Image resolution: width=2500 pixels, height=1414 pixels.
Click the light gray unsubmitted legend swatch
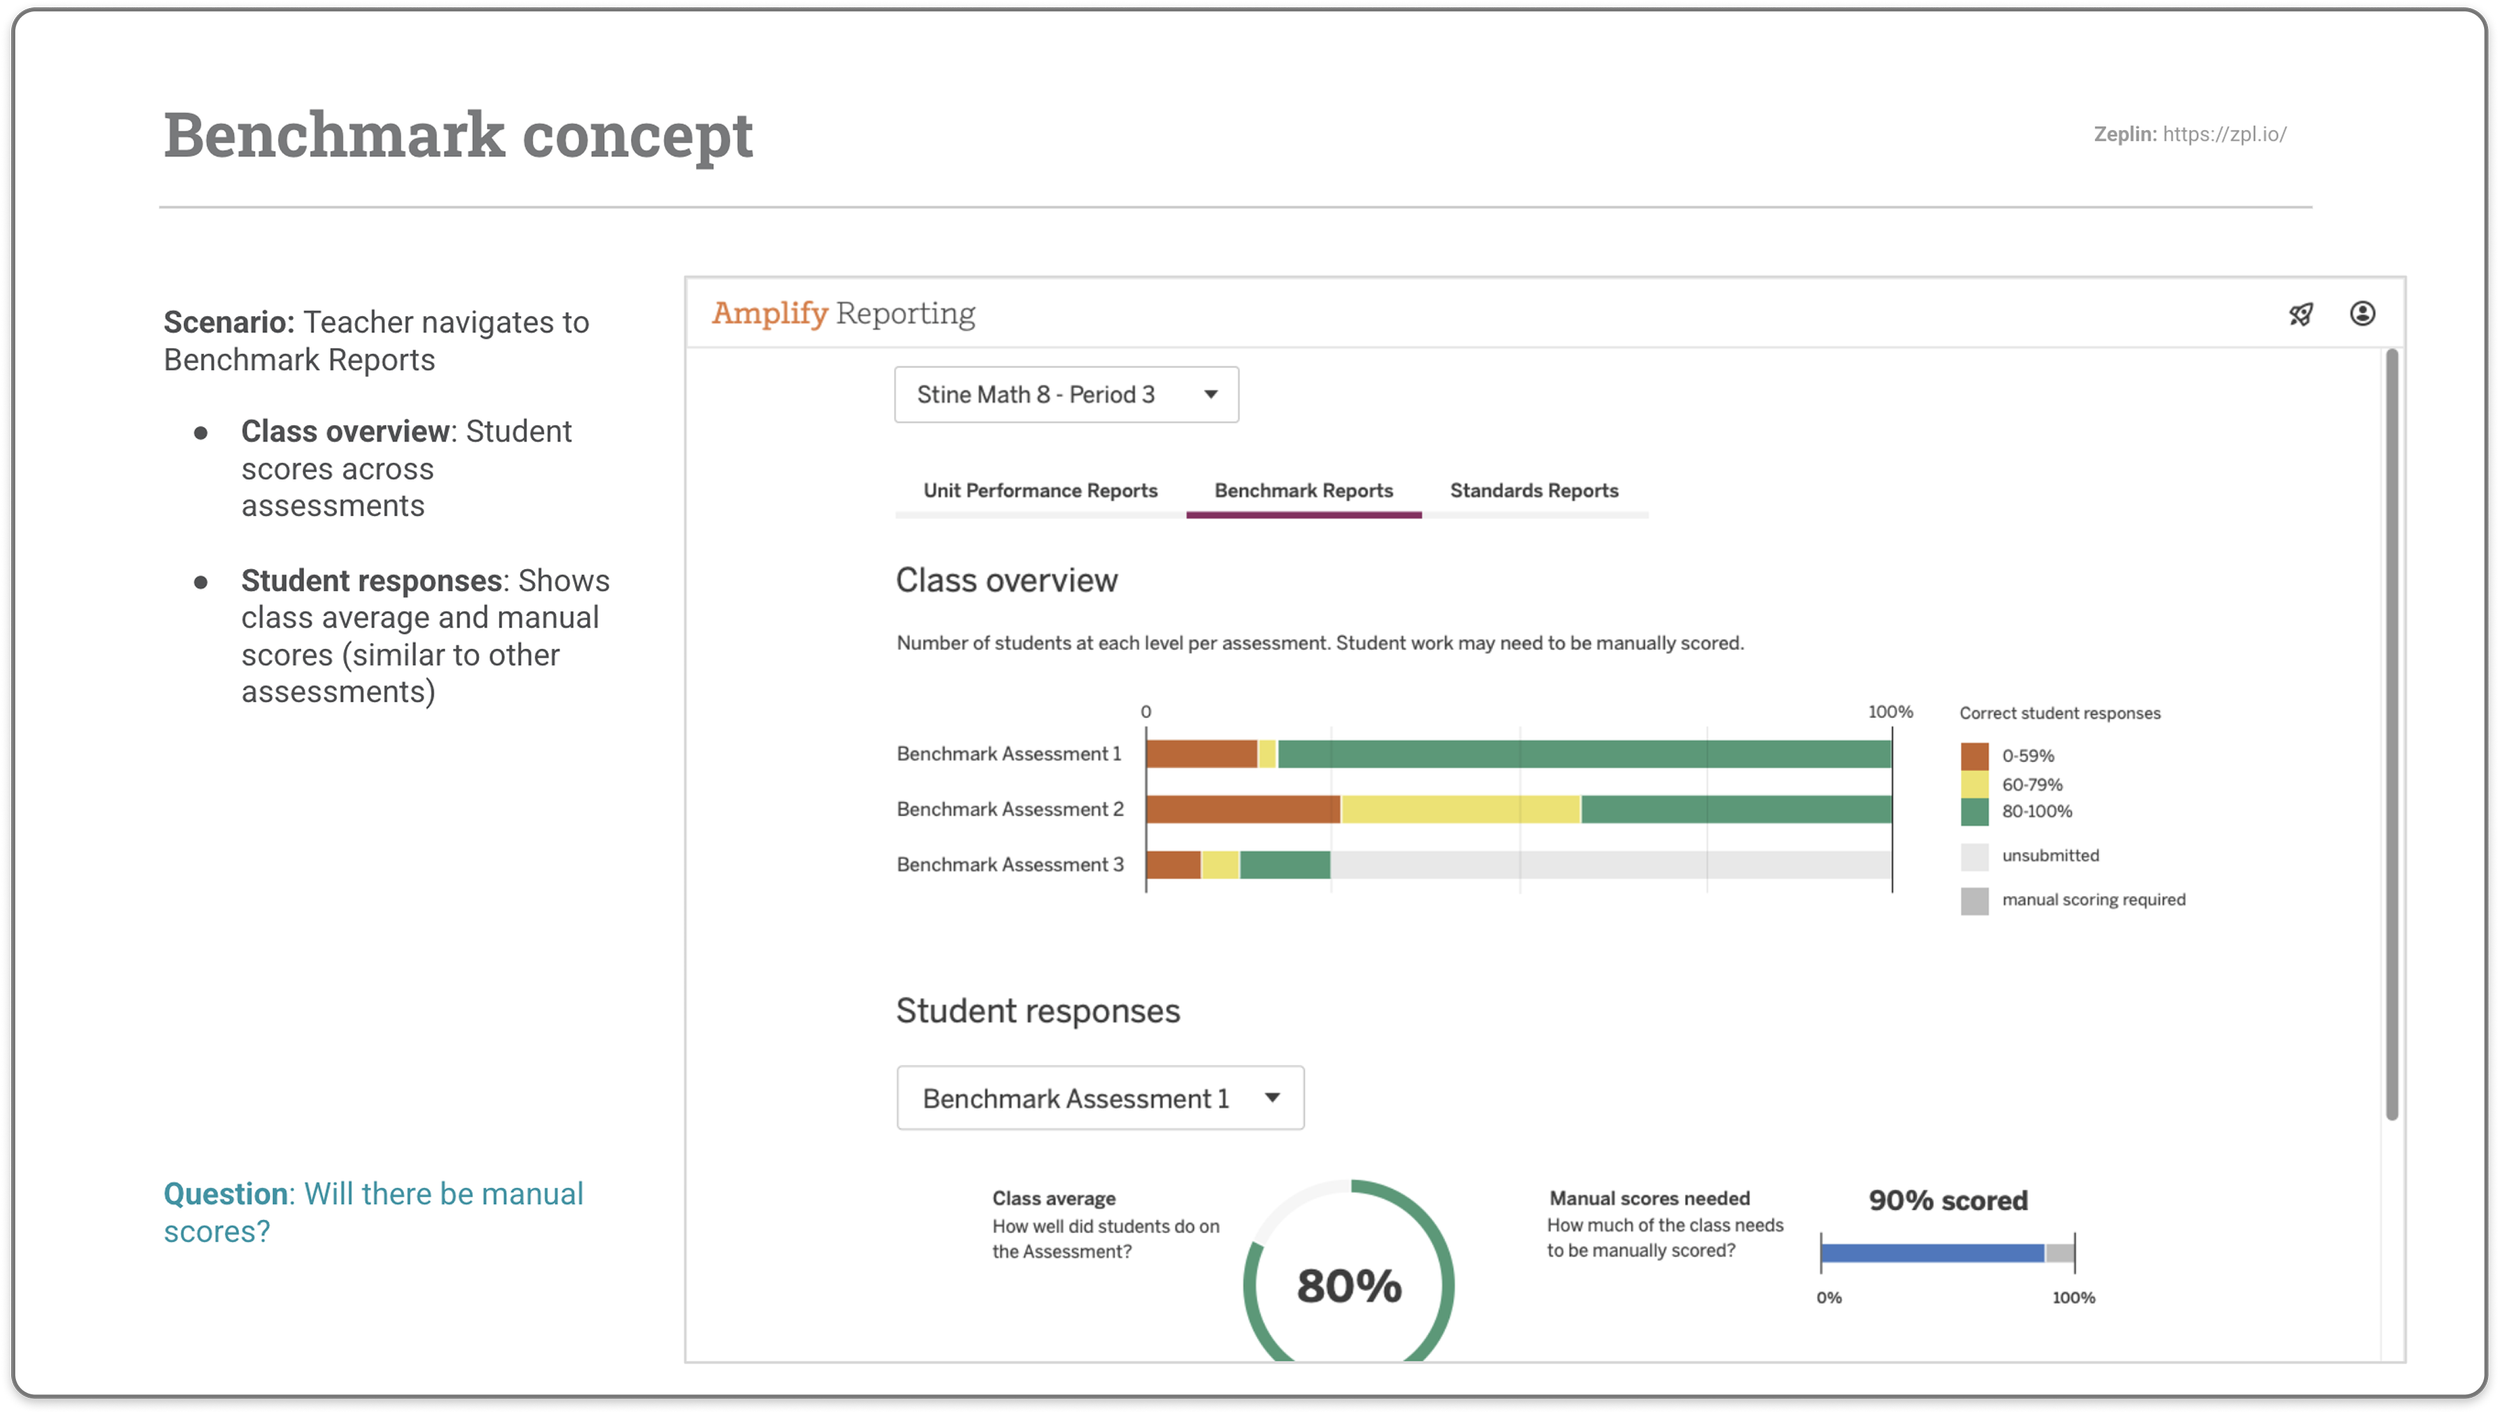click(x=1974, y=856)
